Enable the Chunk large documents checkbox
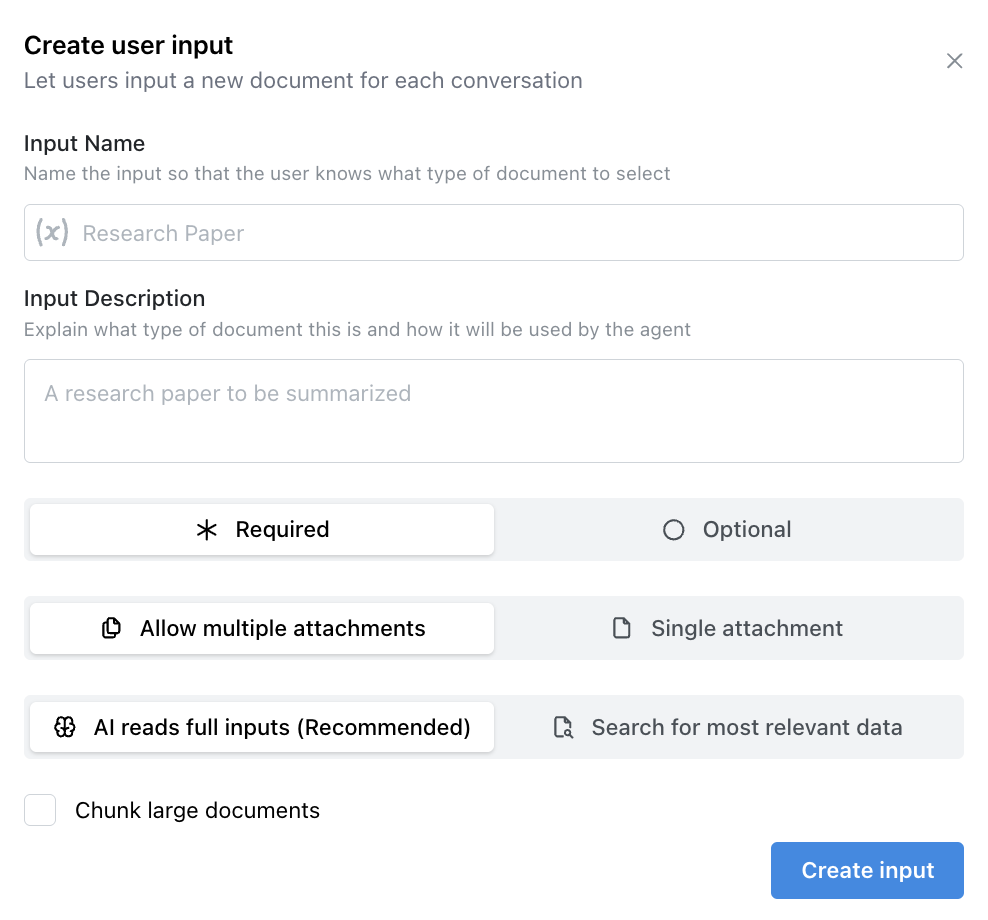 click(x=40, y=810)
